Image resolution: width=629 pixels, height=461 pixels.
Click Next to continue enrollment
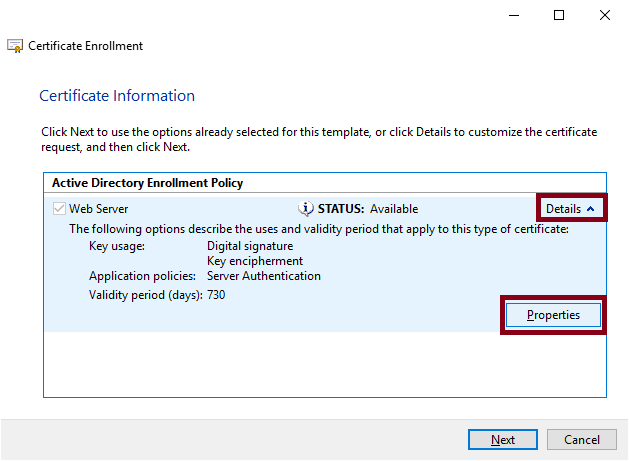[x=503, y=440]
